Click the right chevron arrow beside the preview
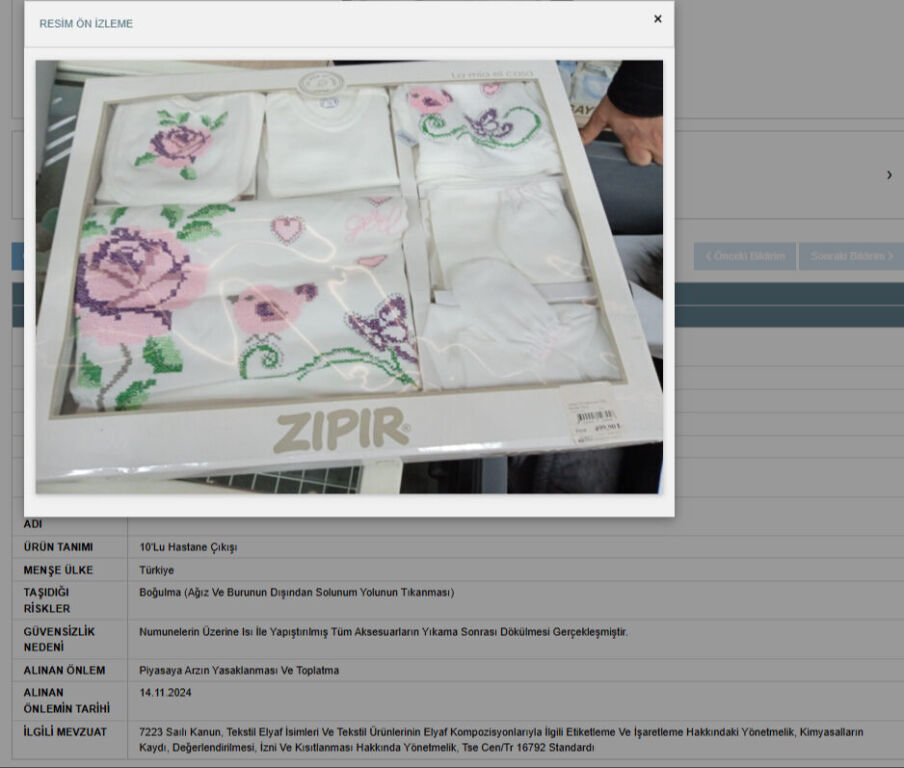904x768 pixels. (889, 175)
